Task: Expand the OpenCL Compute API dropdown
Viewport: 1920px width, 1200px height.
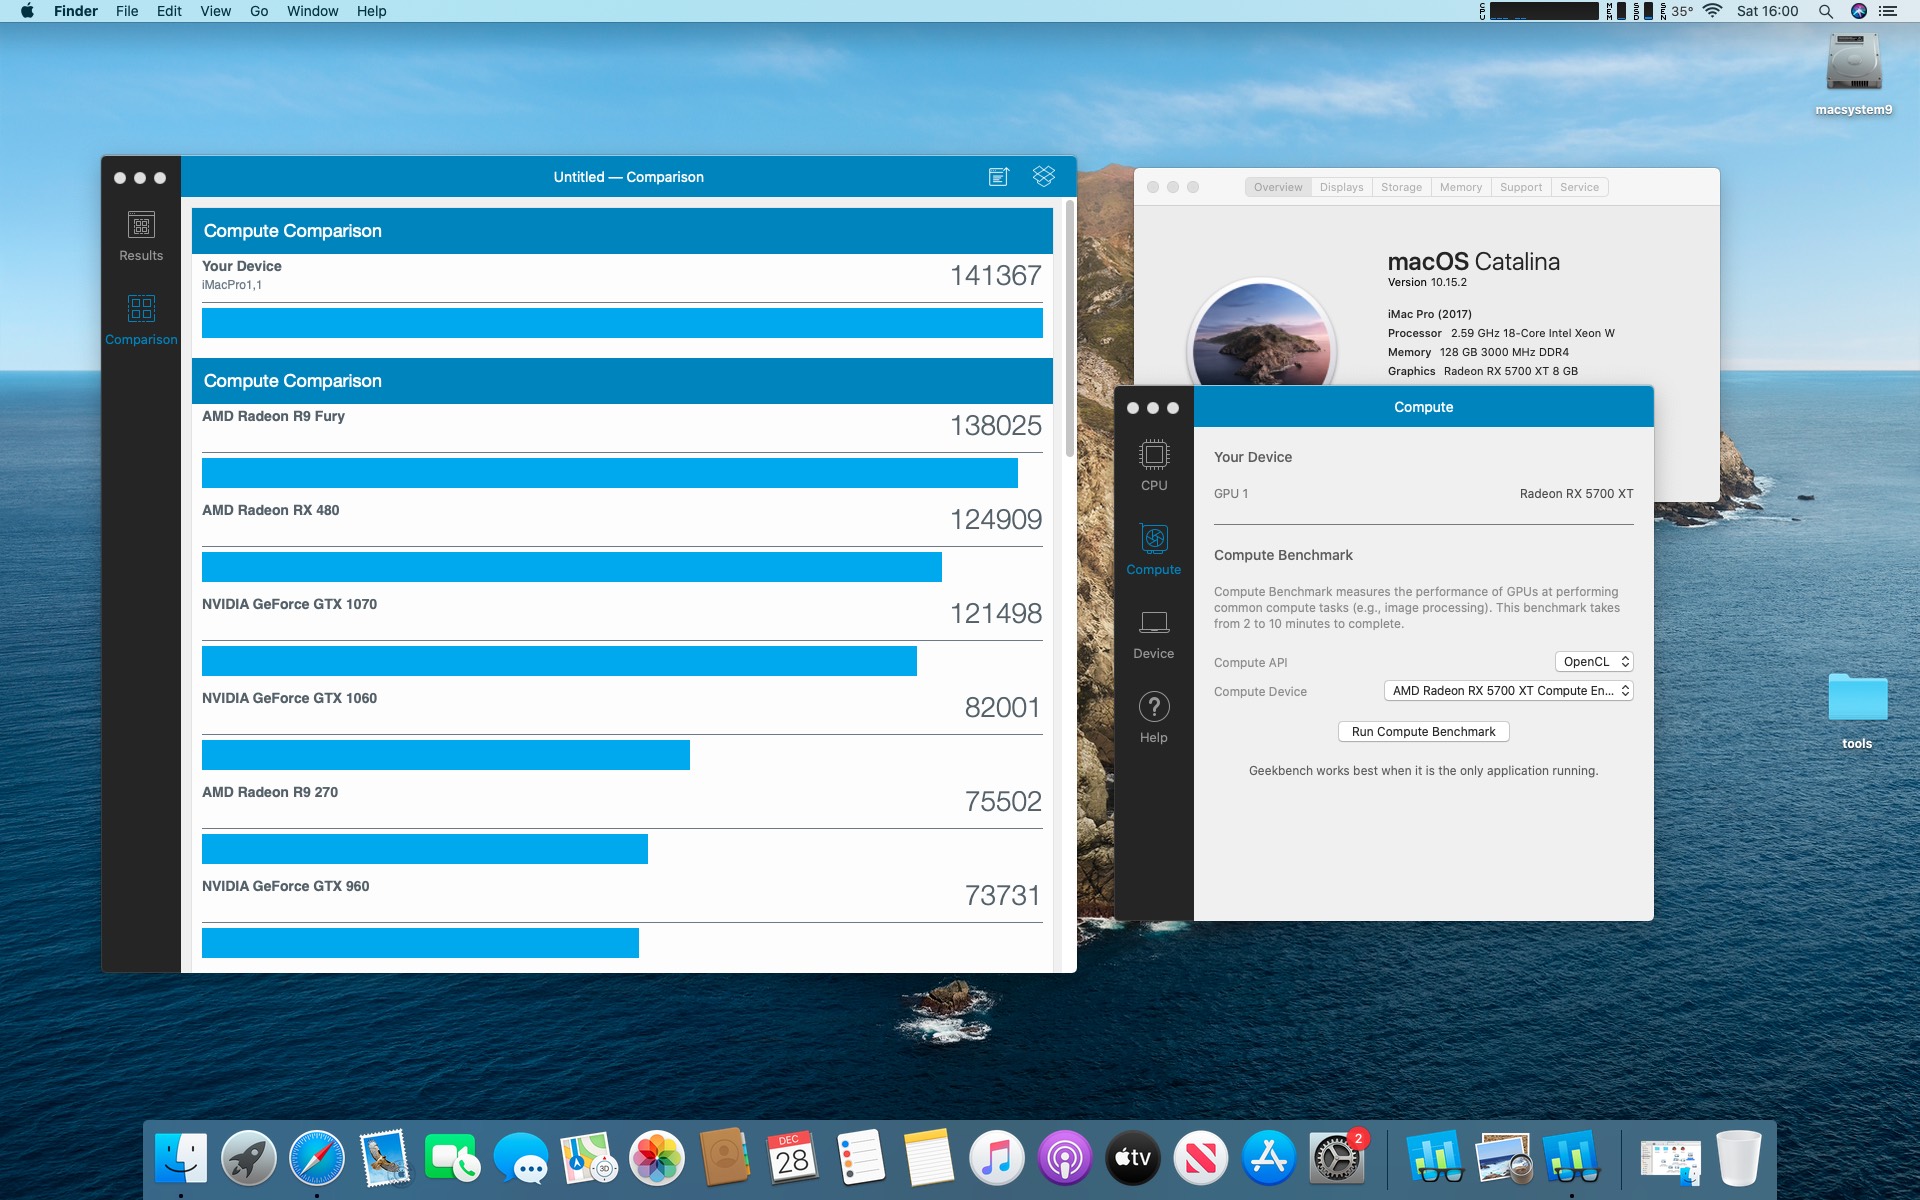Action: 1594,662
